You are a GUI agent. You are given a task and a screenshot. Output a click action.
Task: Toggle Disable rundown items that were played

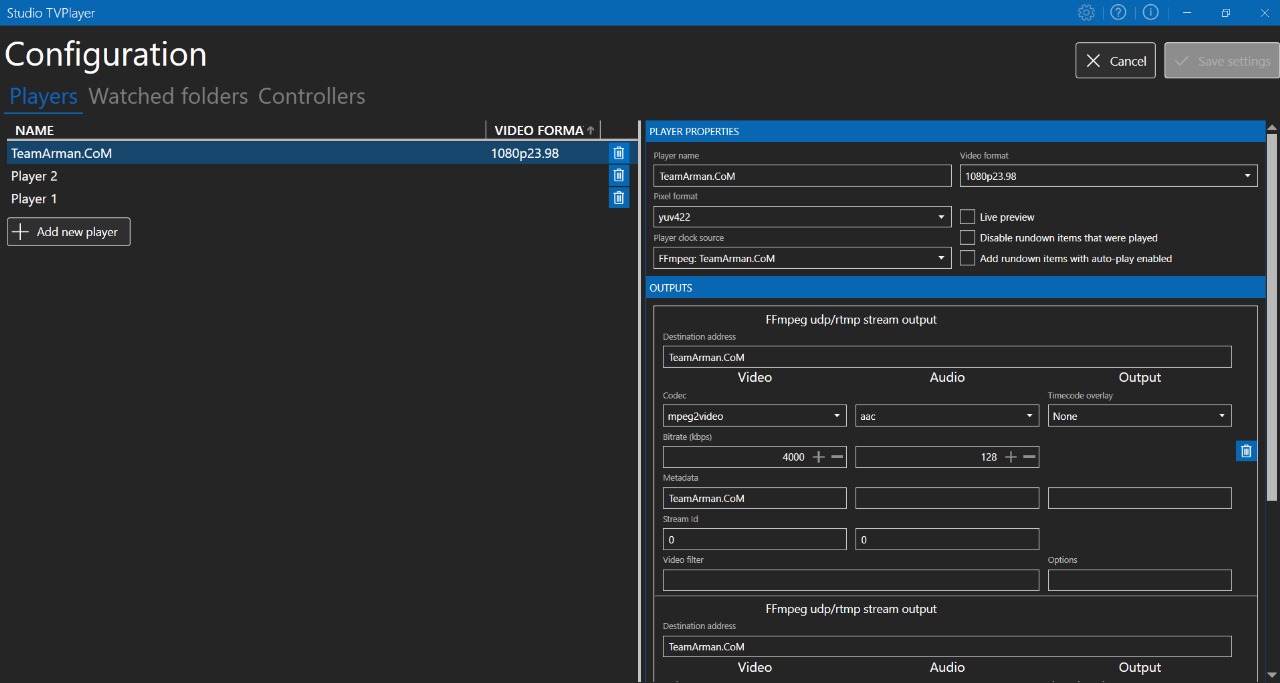(967, 238)
